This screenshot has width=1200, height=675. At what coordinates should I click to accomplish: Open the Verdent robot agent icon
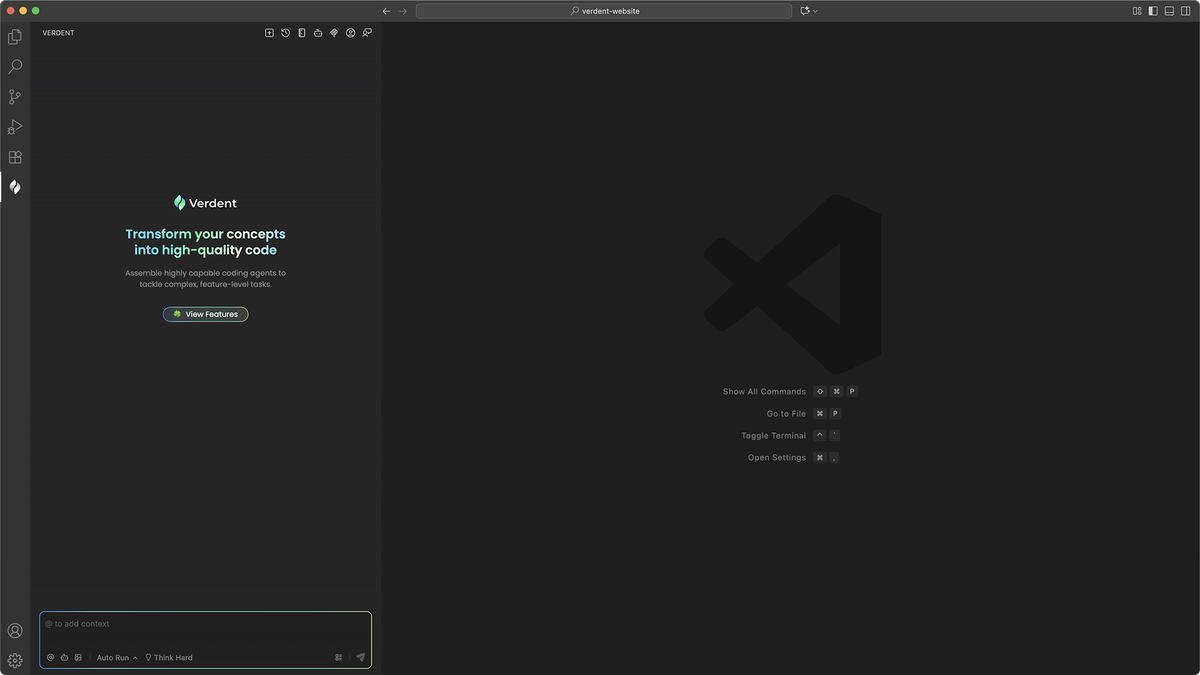click(x=318, y=33)
